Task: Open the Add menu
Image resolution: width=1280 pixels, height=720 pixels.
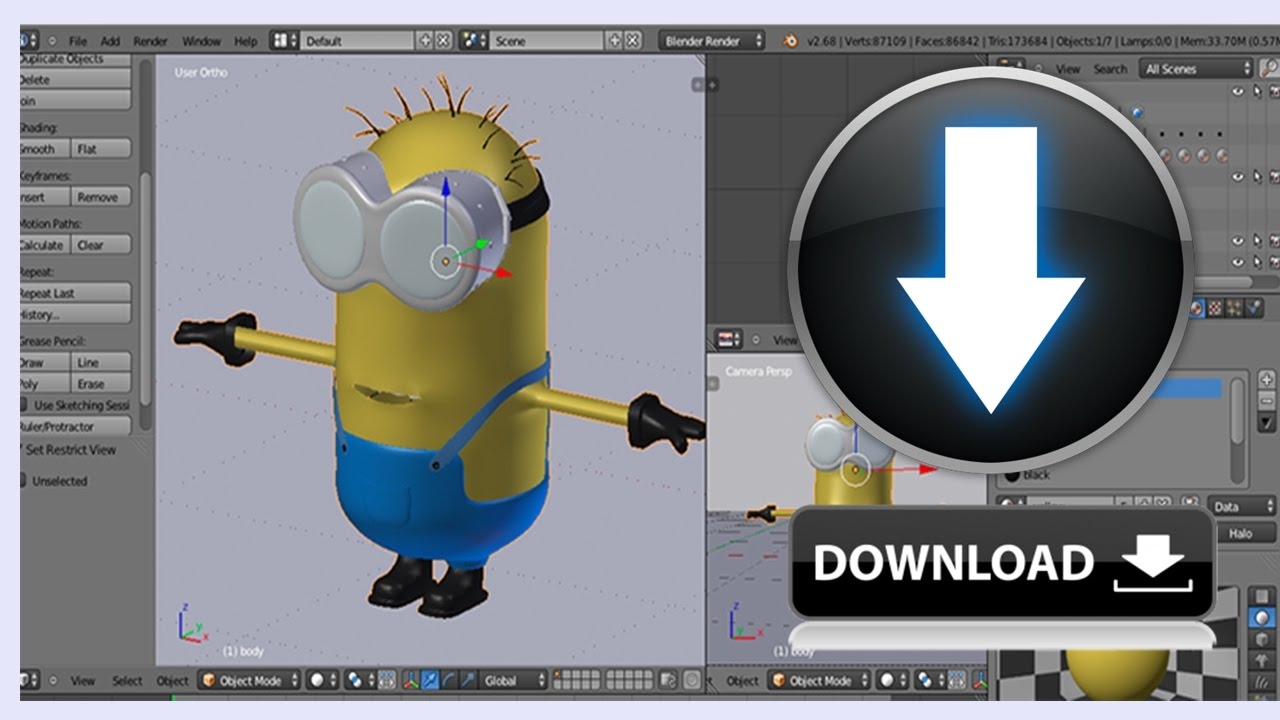Action: click(x=110, y=41)
